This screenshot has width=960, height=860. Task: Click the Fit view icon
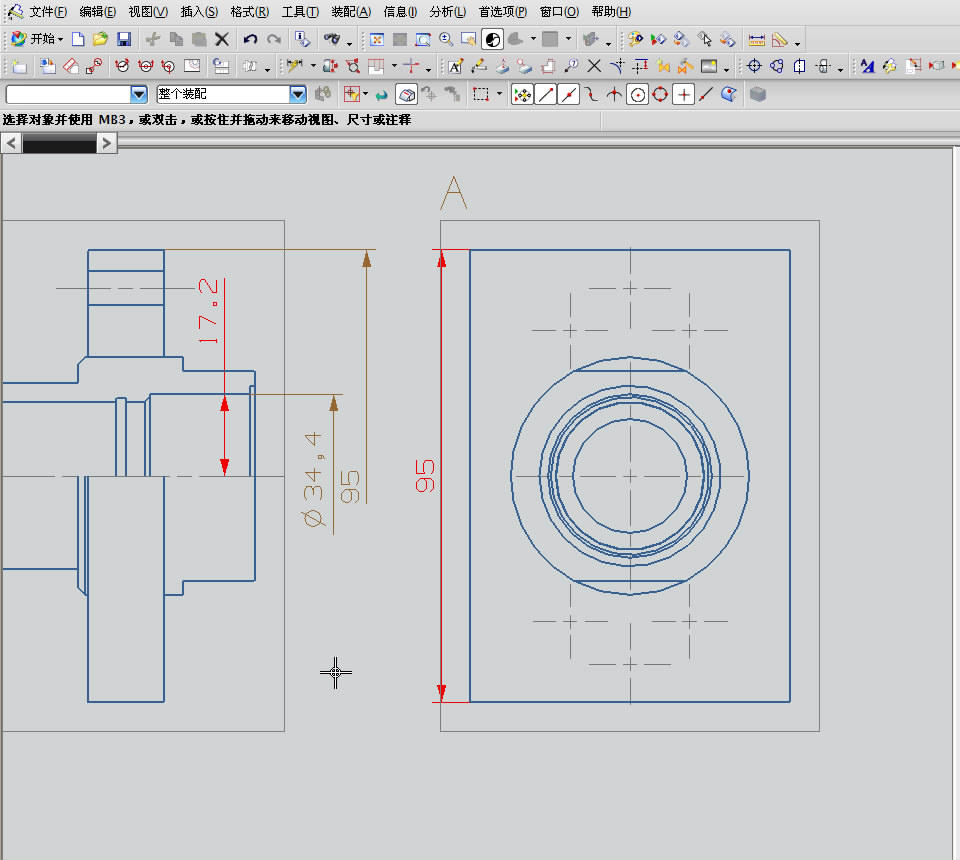click(x=377, y=40)
